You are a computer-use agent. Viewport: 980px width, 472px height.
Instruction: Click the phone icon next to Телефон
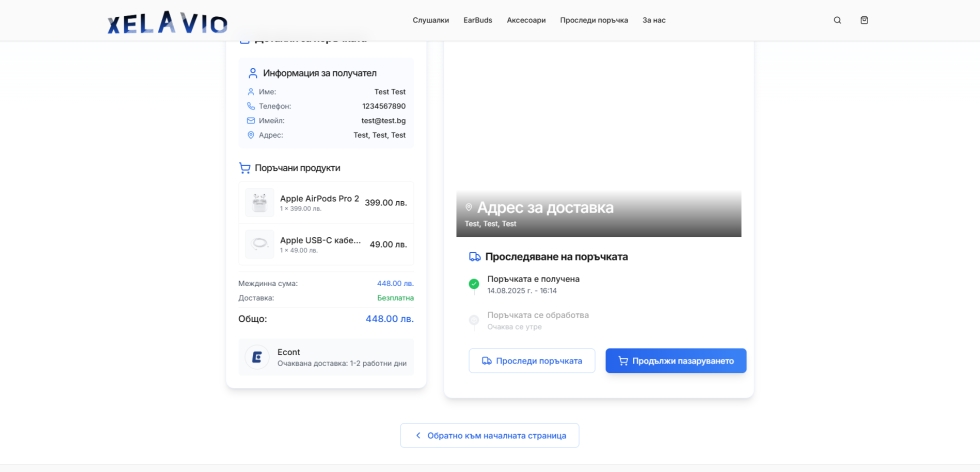(x=251, y=106)
